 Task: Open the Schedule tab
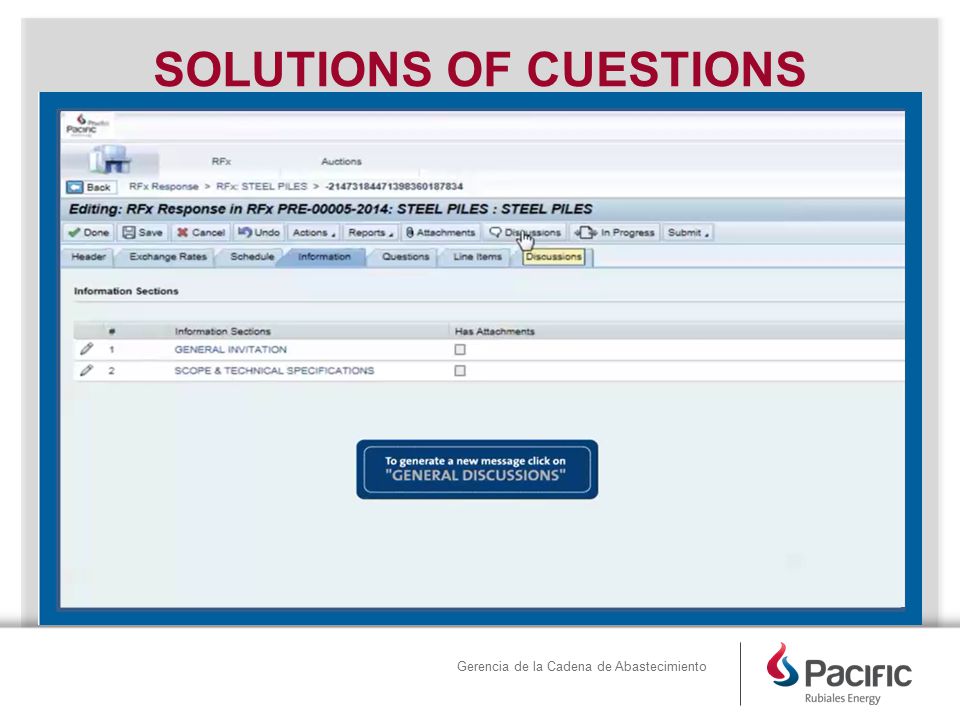click(x=252, y=257)
